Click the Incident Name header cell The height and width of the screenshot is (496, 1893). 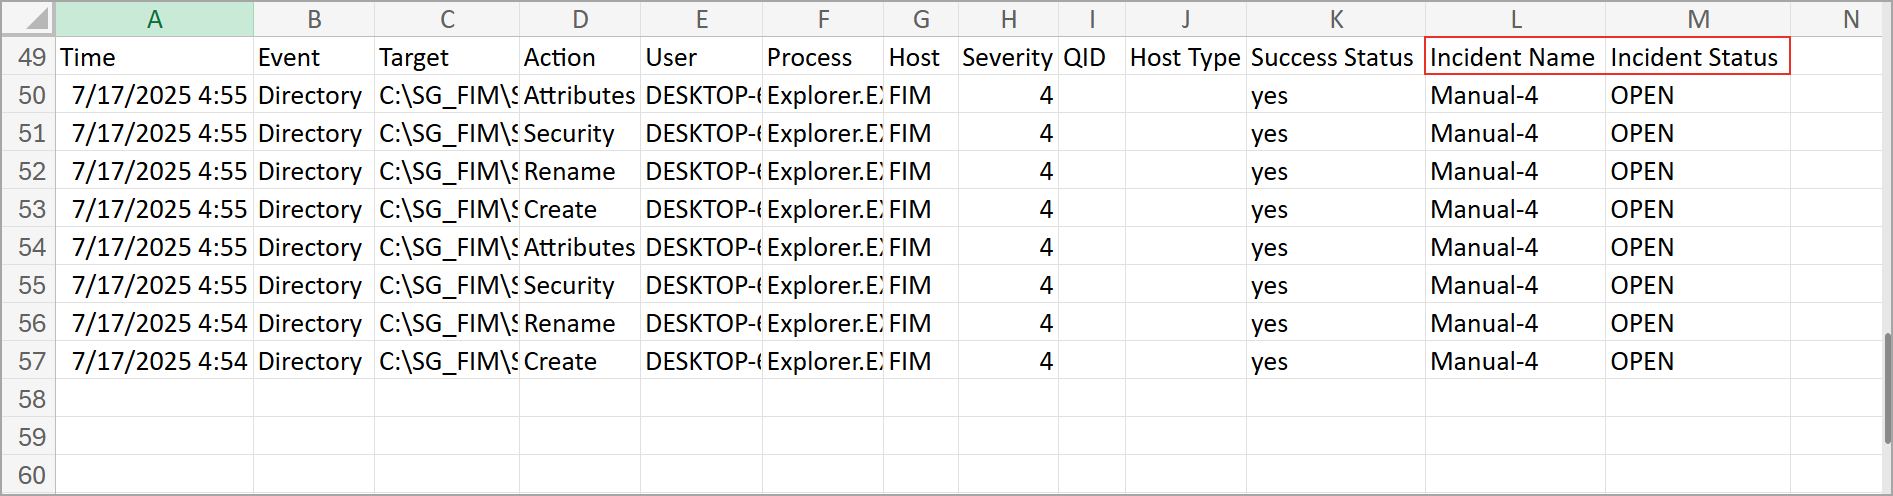pos(1515,57)
